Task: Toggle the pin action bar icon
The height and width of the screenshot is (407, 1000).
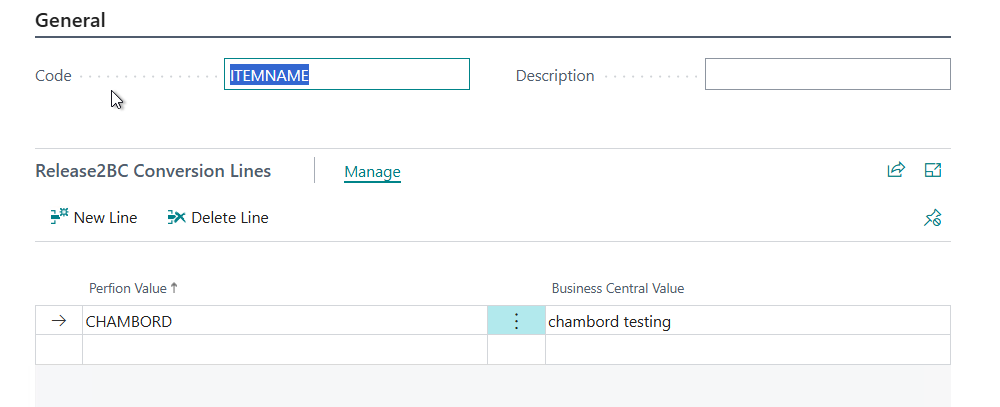Action: point(932,218)
